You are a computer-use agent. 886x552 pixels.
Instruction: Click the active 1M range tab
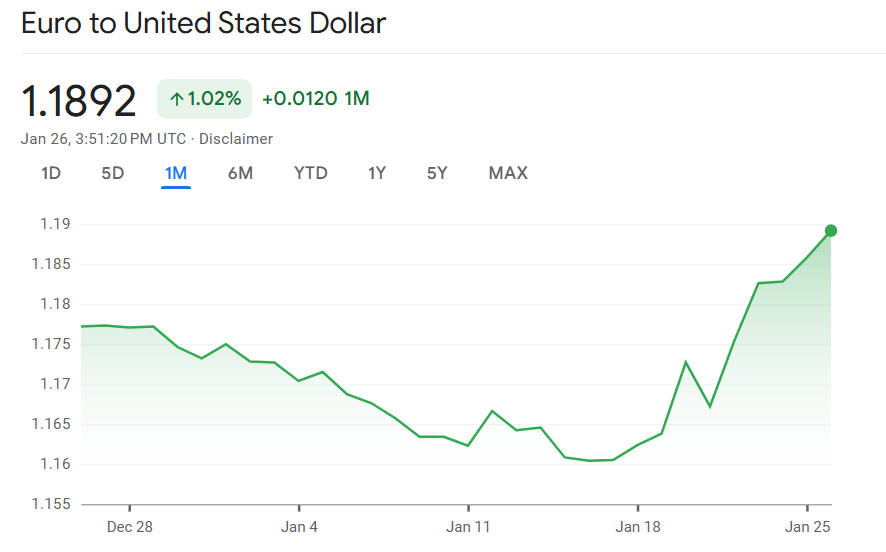click(x=176, y=173)
